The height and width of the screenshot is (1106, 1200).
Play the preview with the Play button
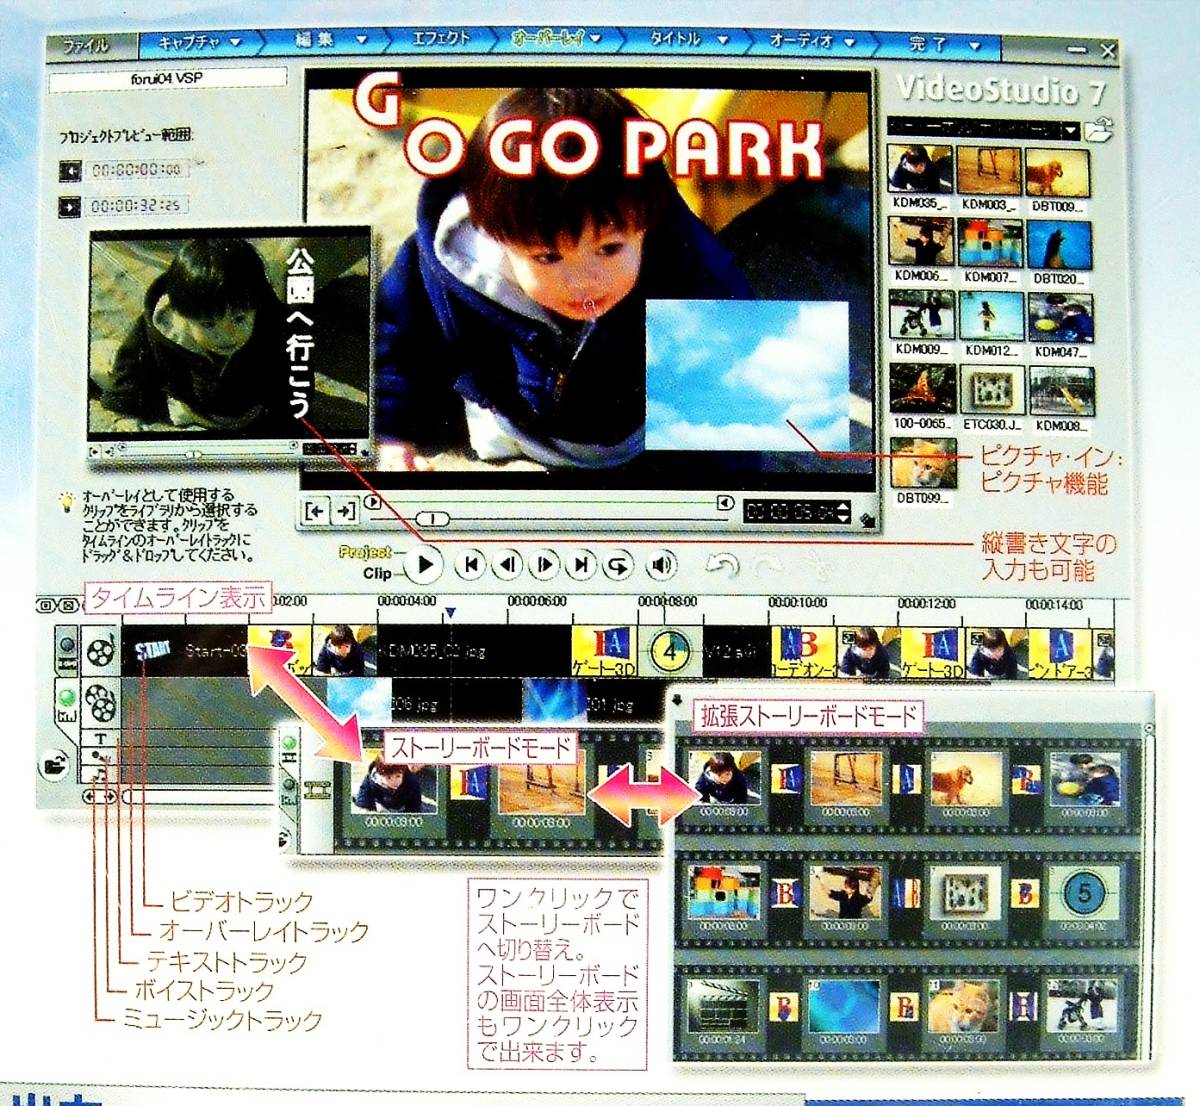[x=425, y=565]
